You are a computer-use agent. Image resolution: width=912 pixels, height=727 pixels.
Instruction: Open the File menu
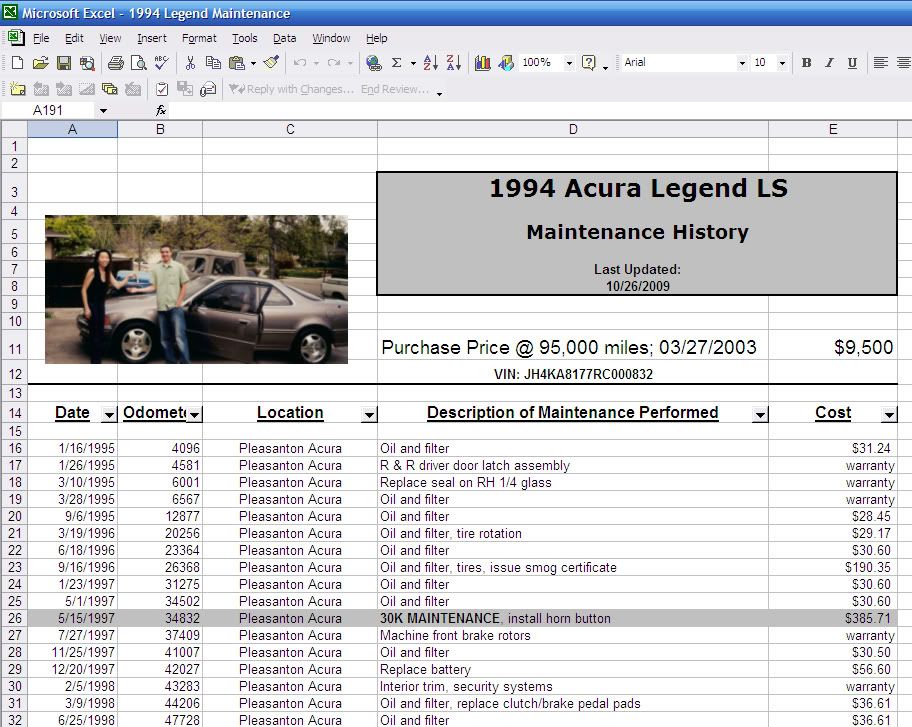(x=41, y=38)
